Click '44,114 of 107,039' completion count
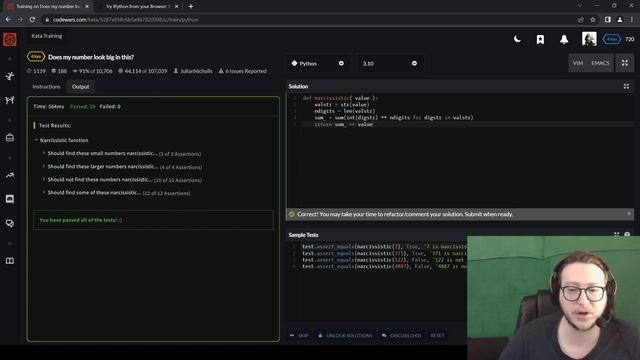Image resolution: width=640 pixels, height=360 pixels. (142, 71)
